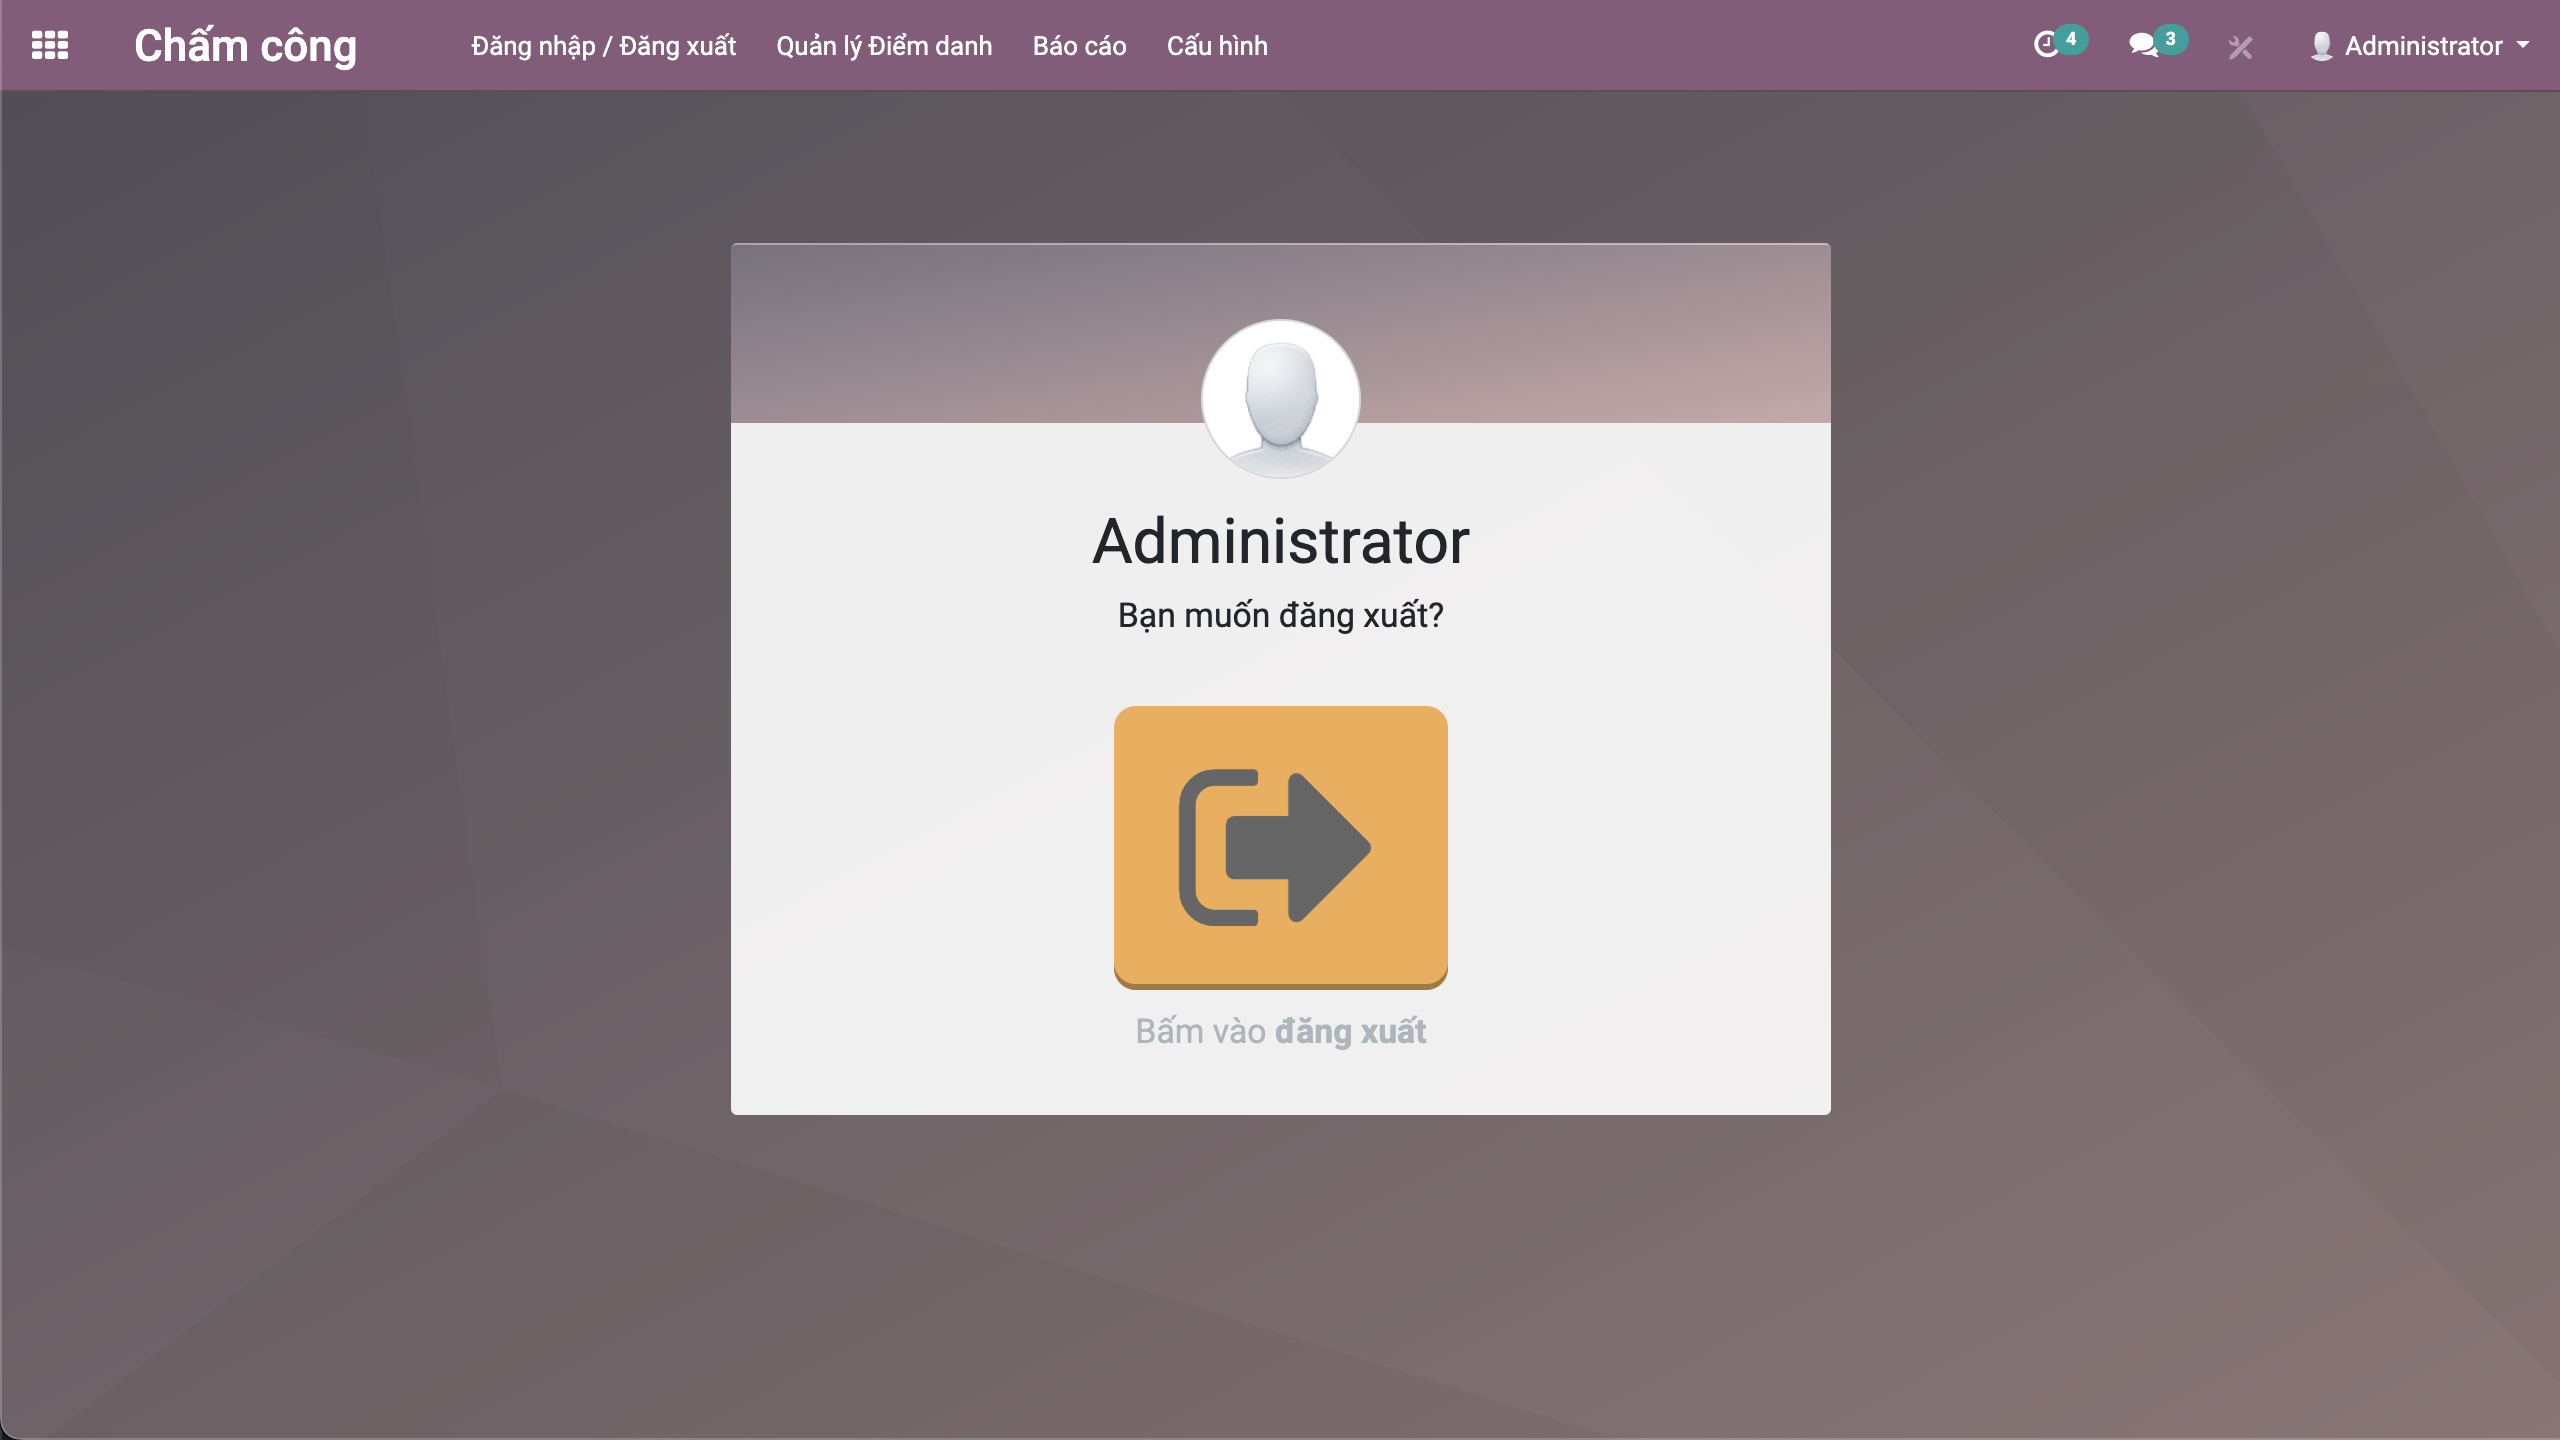Open the Administrator user menu label

point(2423,46)
